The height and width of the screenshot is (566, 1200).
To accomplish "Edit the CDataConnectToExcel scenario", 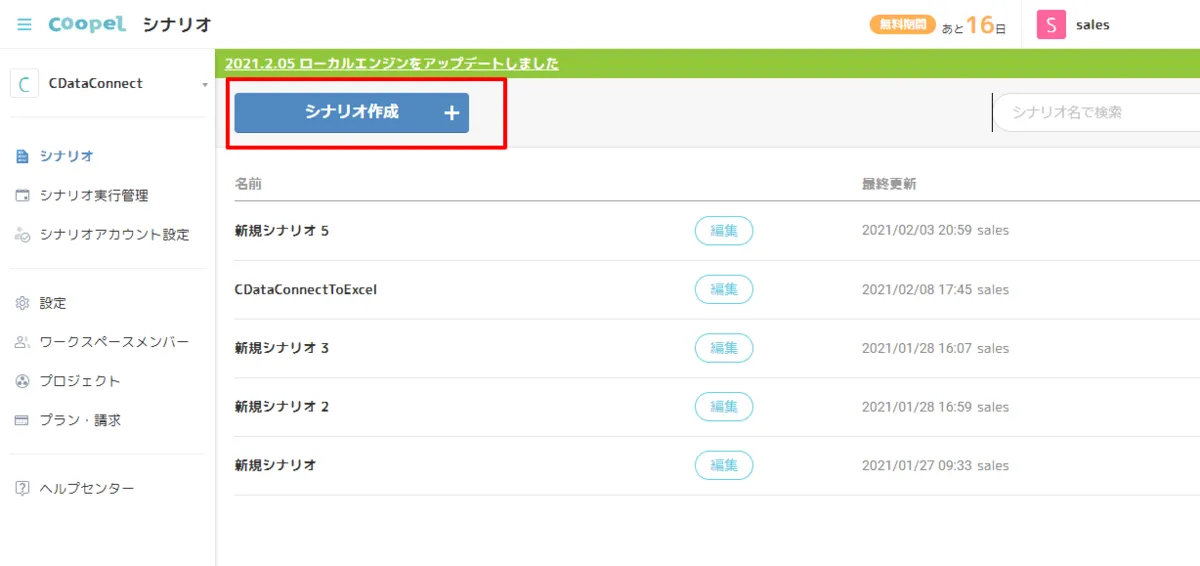I will [x=724, y=290].
